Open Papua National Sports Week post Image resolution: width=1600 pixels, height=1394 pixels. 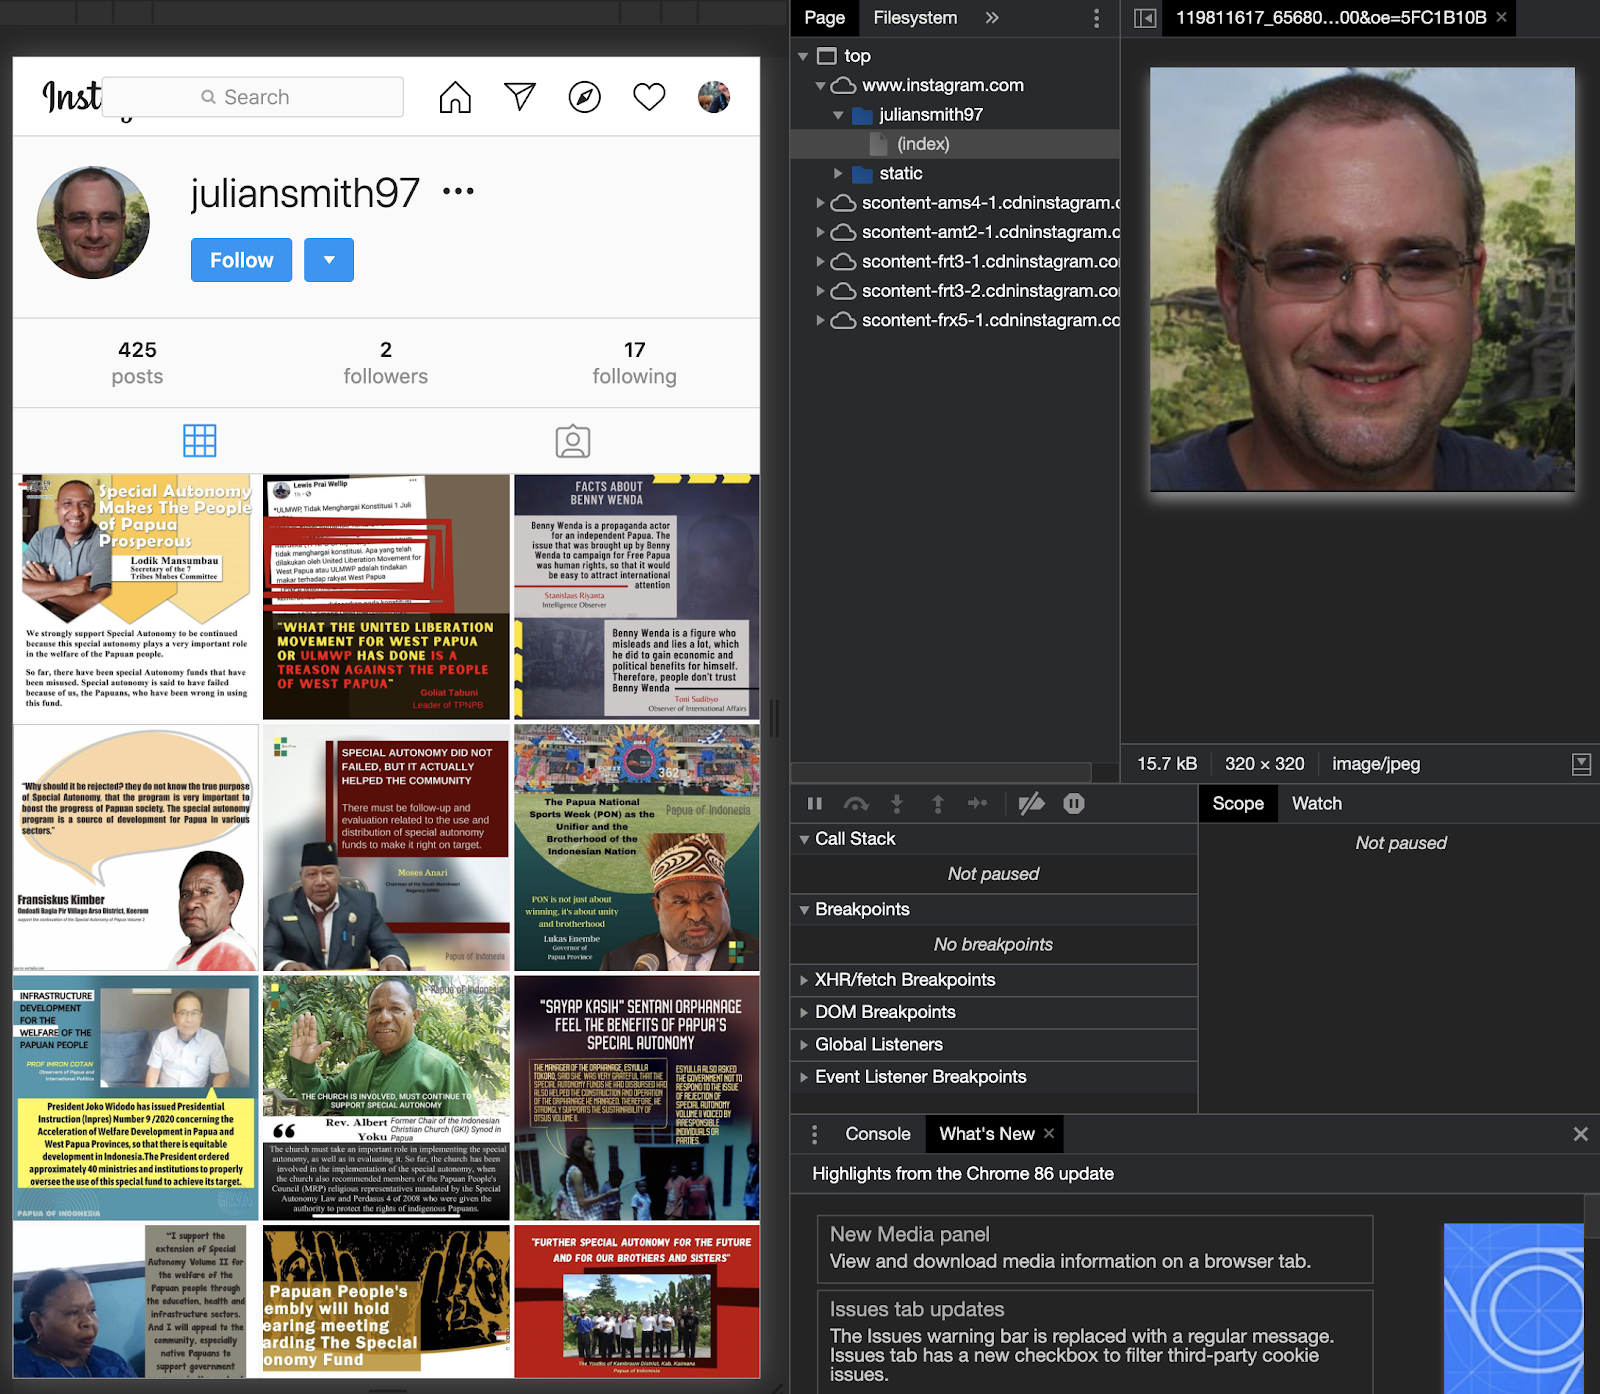click(637, 848)
